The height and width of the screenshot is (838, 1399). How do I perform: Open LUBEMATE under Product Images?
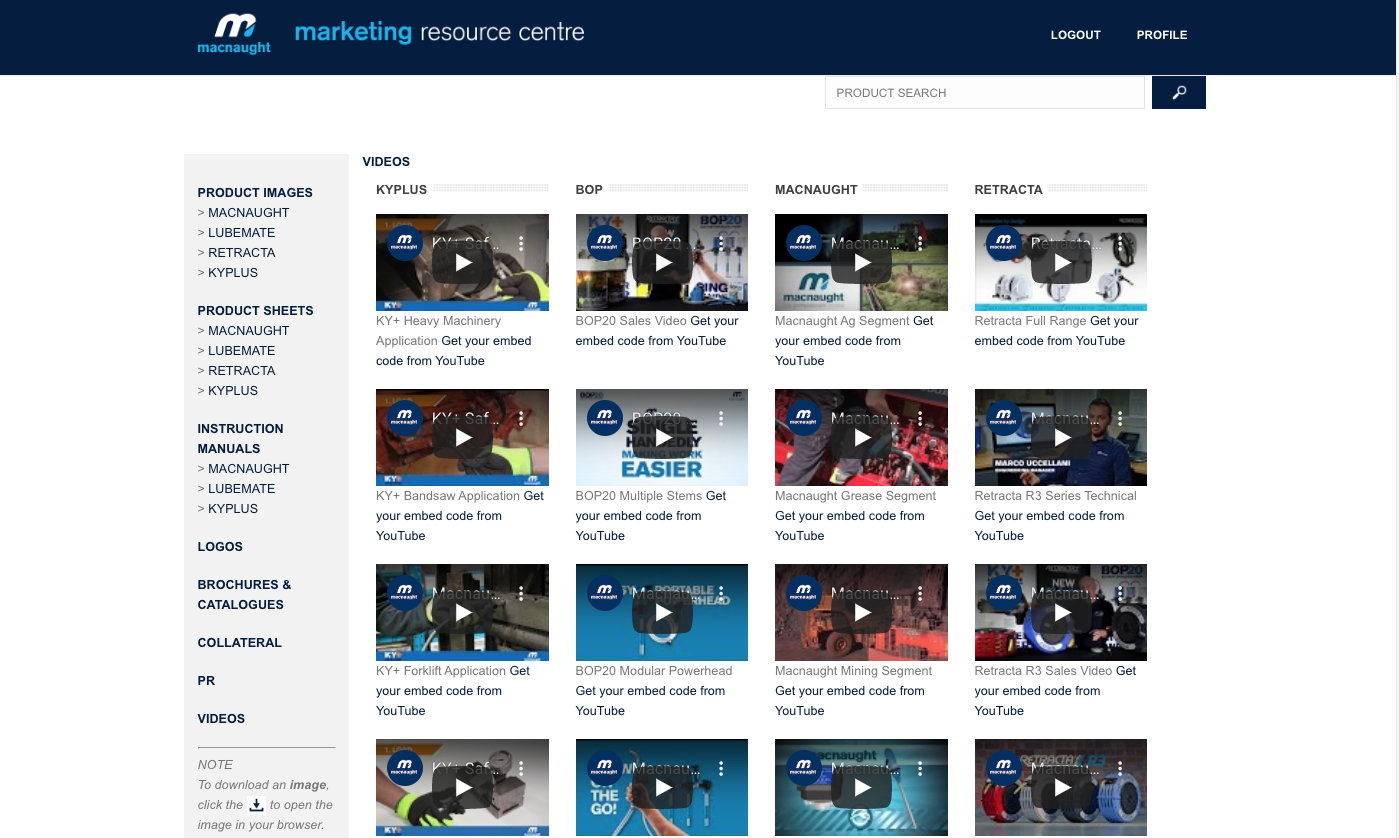[x=241, y=232]
